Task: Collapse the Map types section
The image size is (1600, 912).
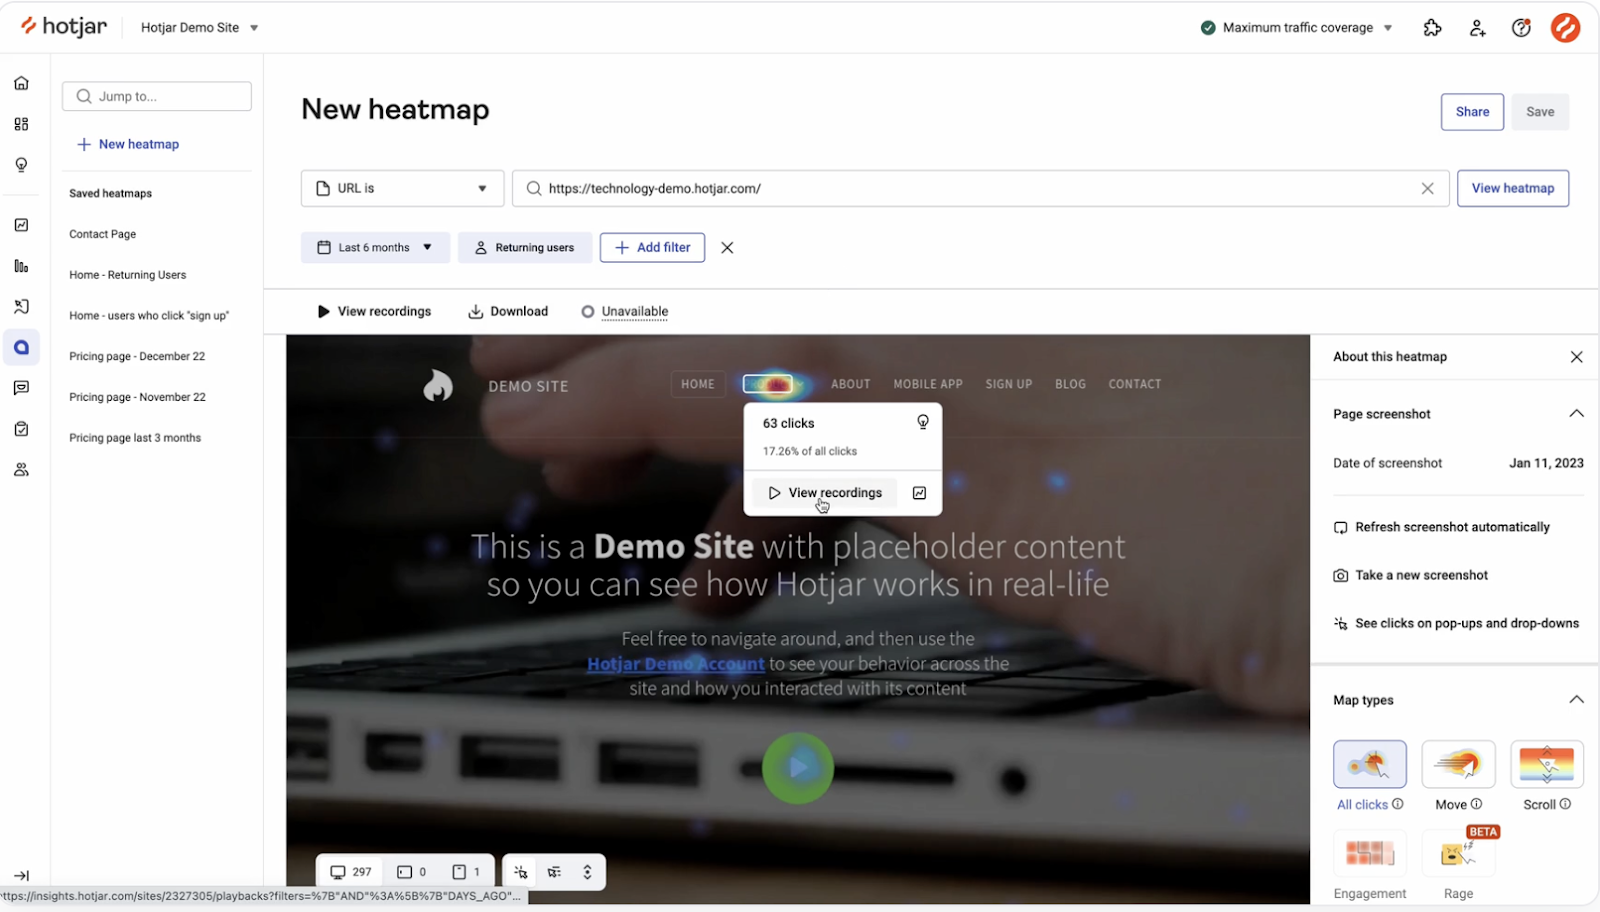Action: (1576, 700)
